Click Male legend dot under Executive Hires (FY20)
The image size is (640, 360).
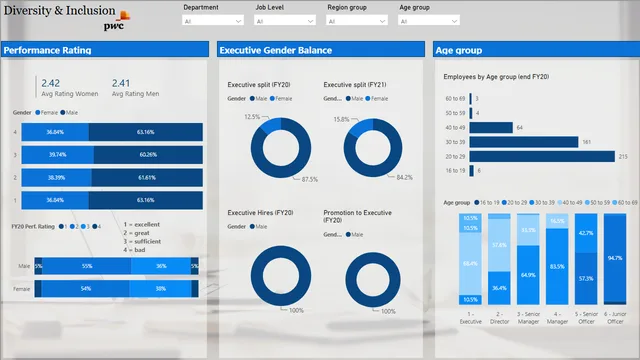click(252, 227)
